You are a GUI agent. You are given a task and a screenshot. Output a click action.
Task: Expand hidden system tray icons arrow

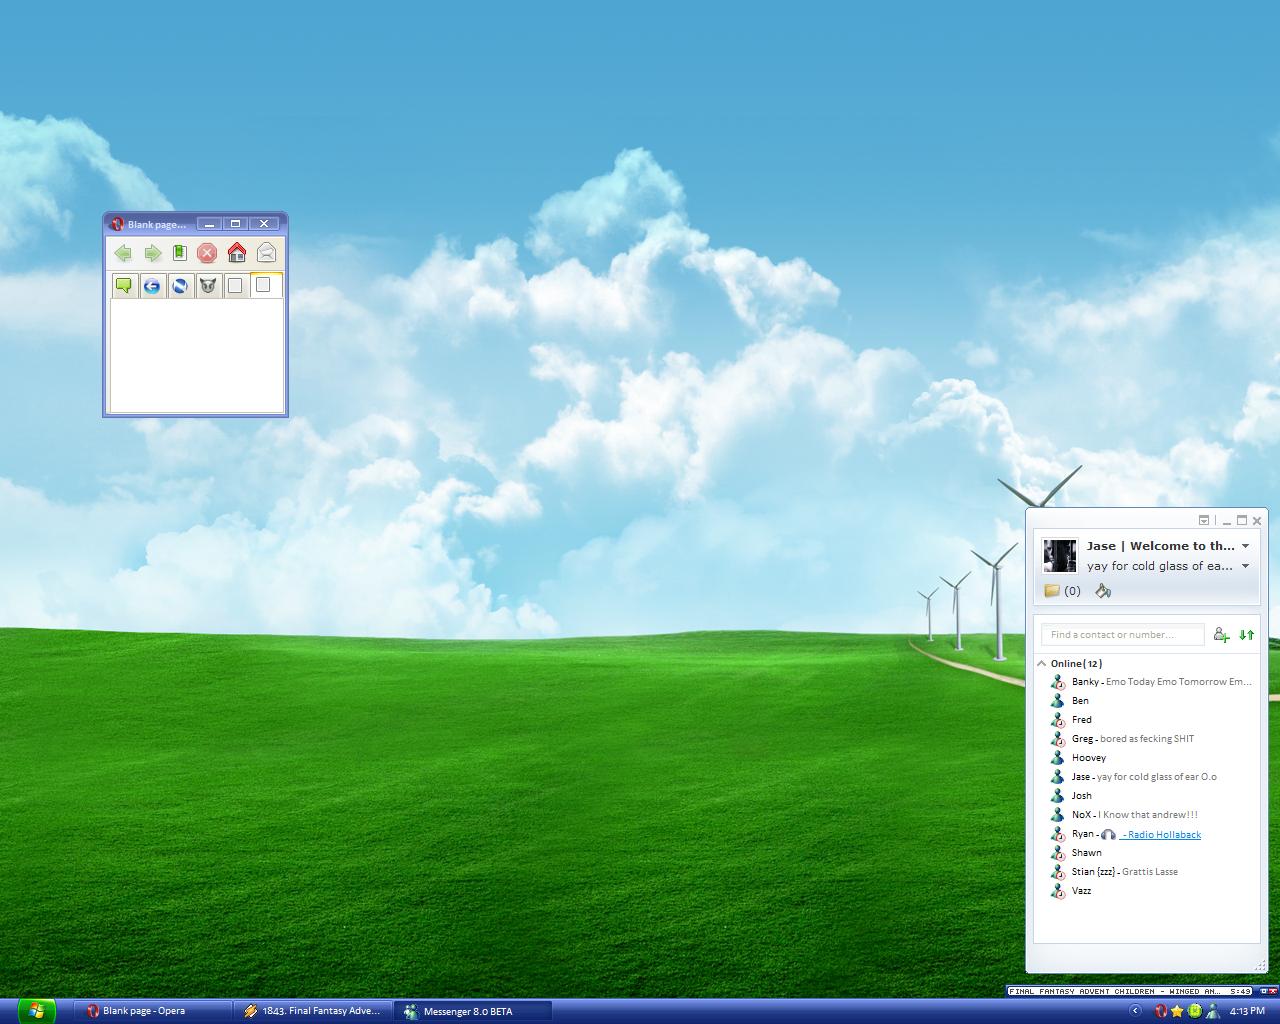1135,1011
